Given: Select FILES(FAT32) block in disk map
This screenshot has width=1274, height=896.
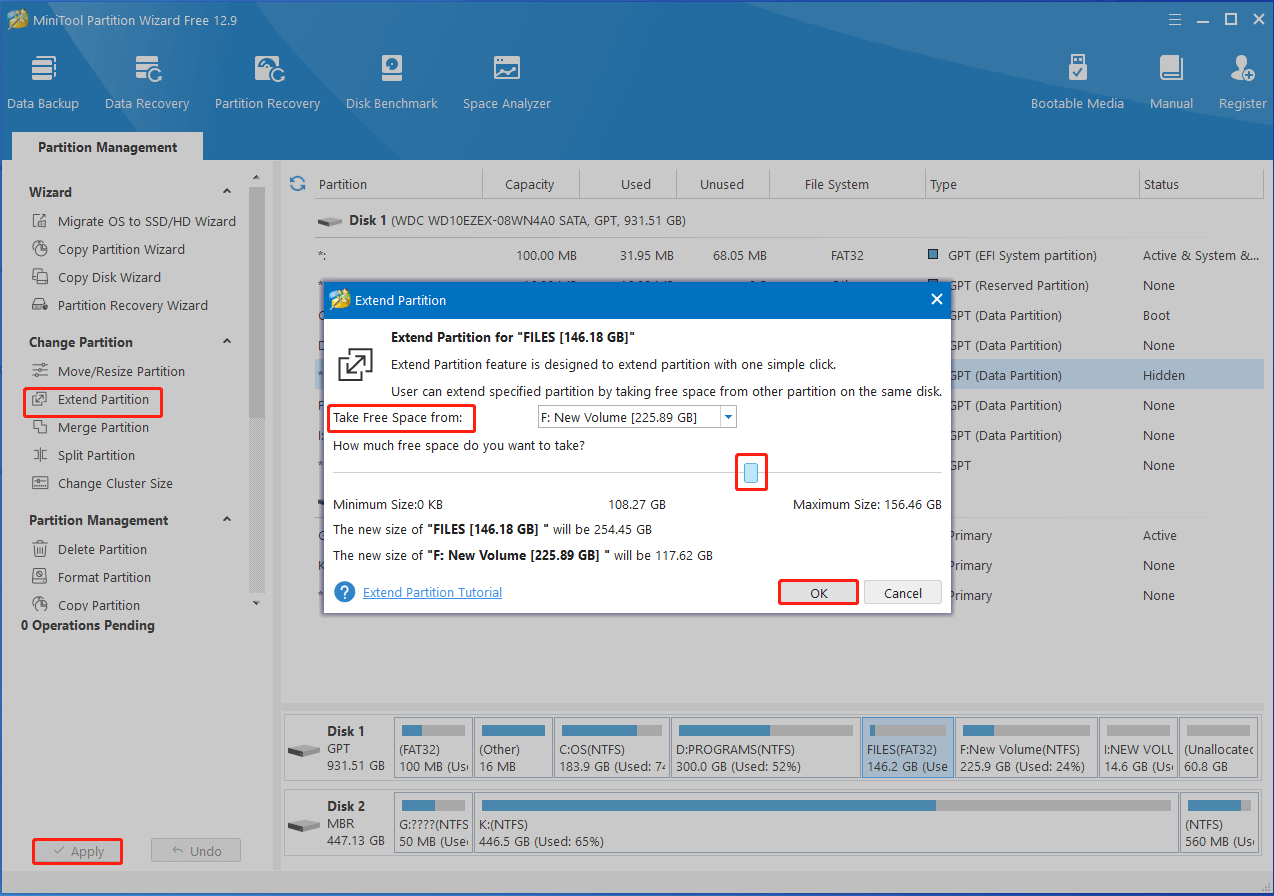Looking at the screenshot, I should 907,747.
